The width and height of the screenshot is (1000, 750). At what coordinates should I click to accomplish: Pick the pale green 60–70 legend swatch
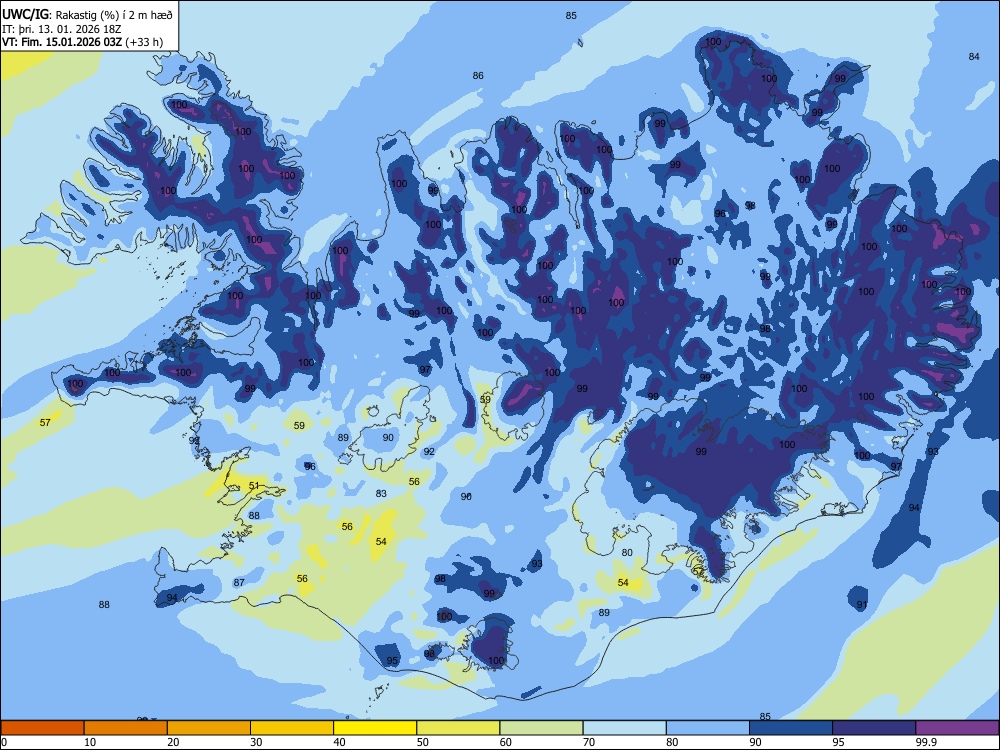(541, 728)
